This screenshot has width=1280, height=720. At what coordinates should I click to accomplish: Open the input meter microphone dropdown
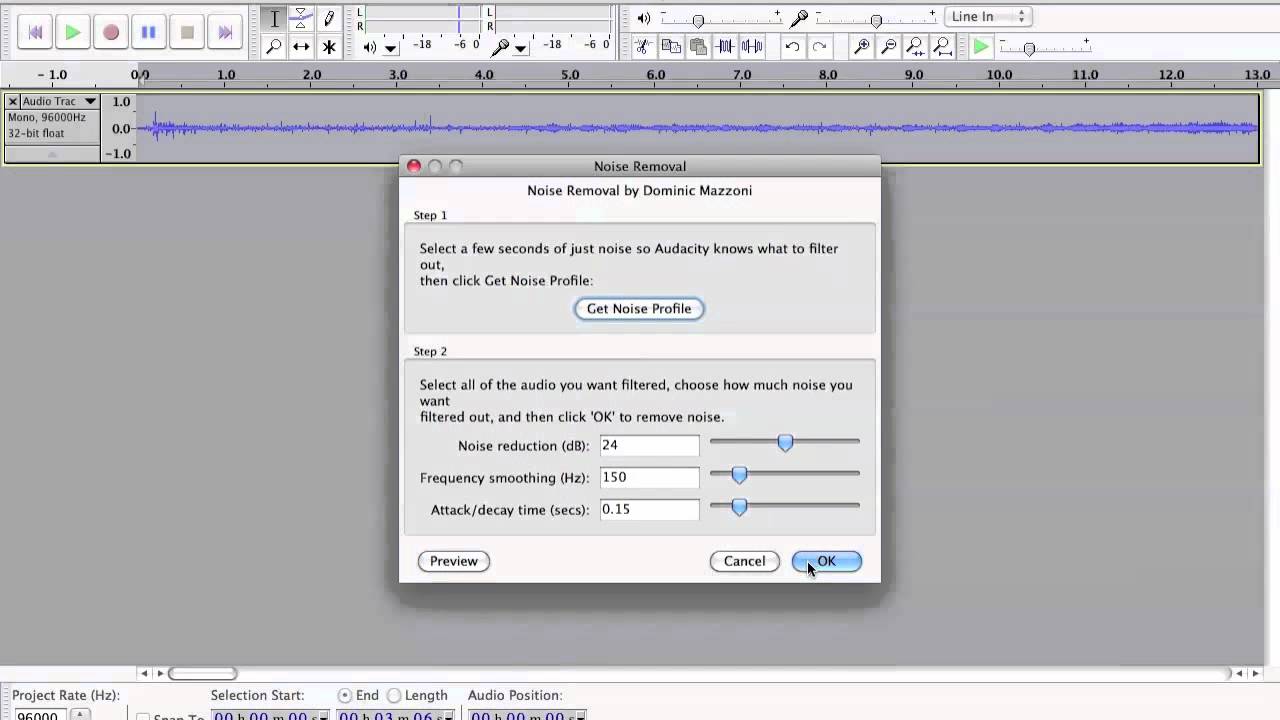[520, 48]
